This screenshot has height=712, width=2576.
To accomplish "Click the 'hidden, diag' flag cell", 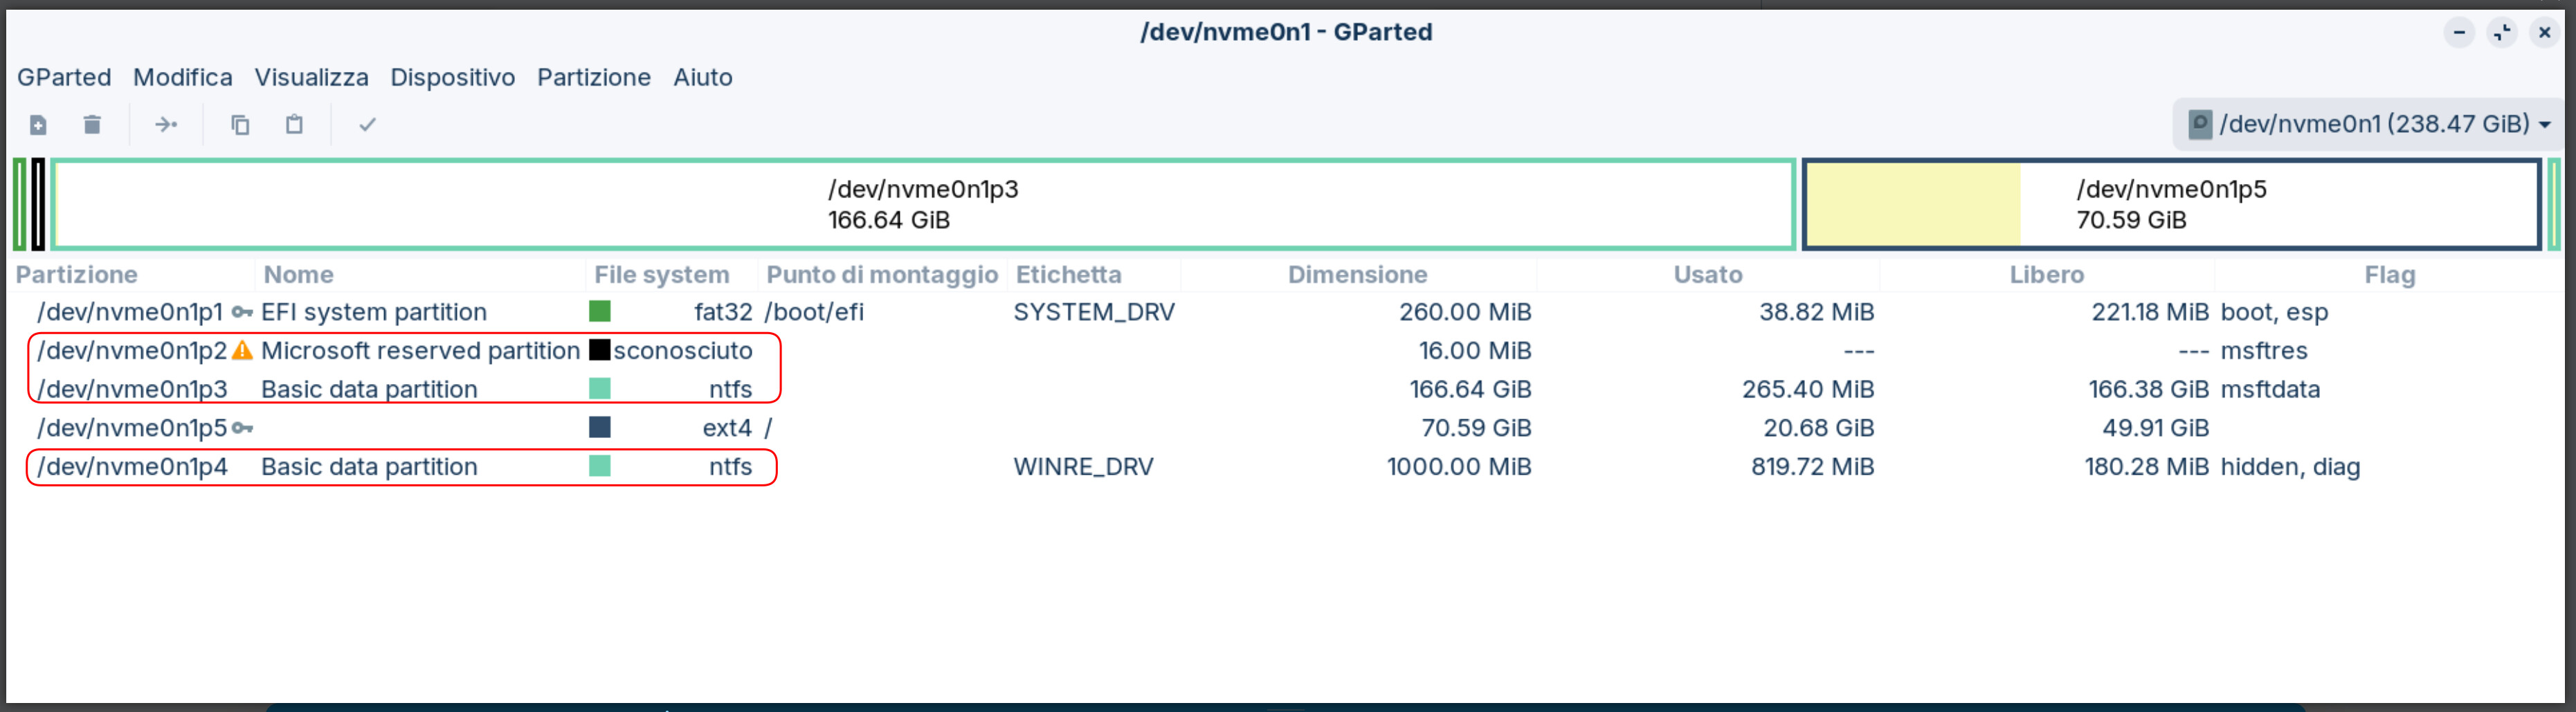I will point(2290,466).
